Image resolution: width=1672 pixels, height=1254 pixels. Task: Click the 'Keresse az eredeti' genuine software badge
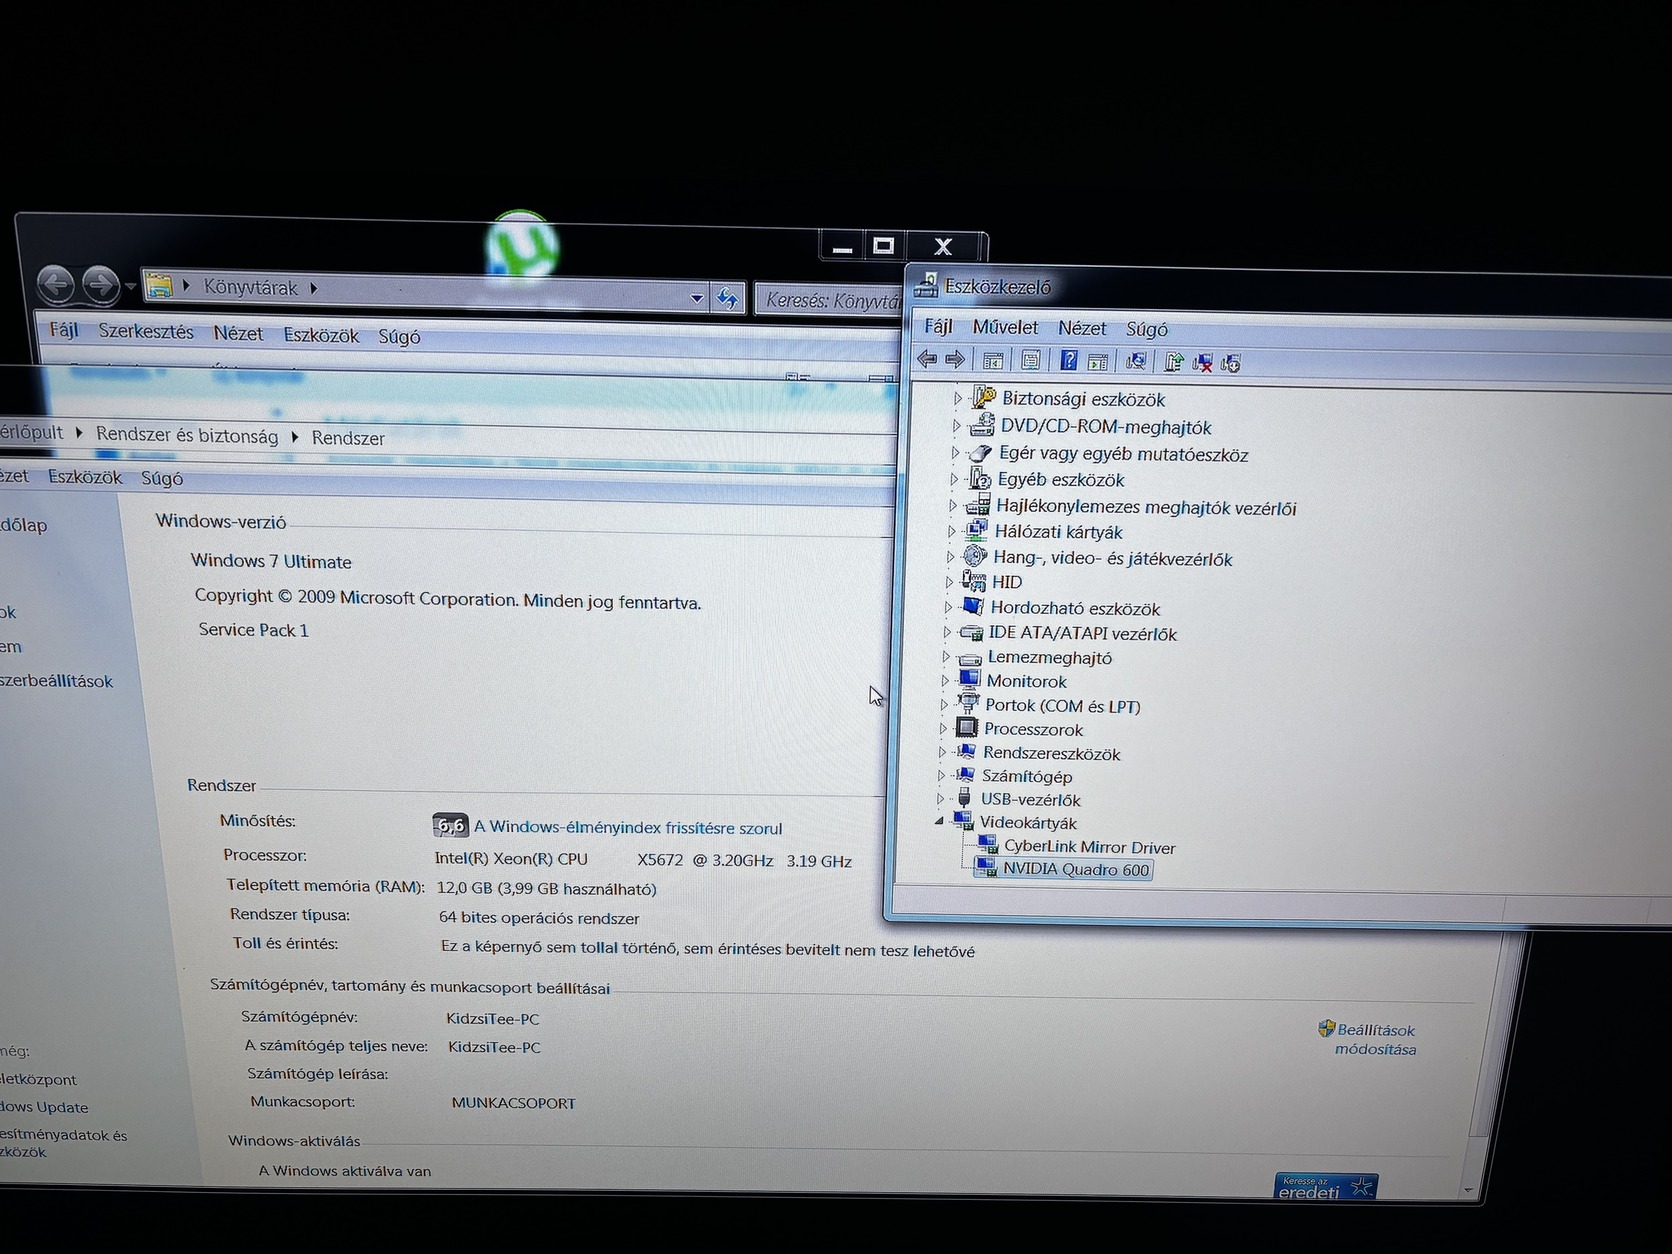tap(1326, 1187)
